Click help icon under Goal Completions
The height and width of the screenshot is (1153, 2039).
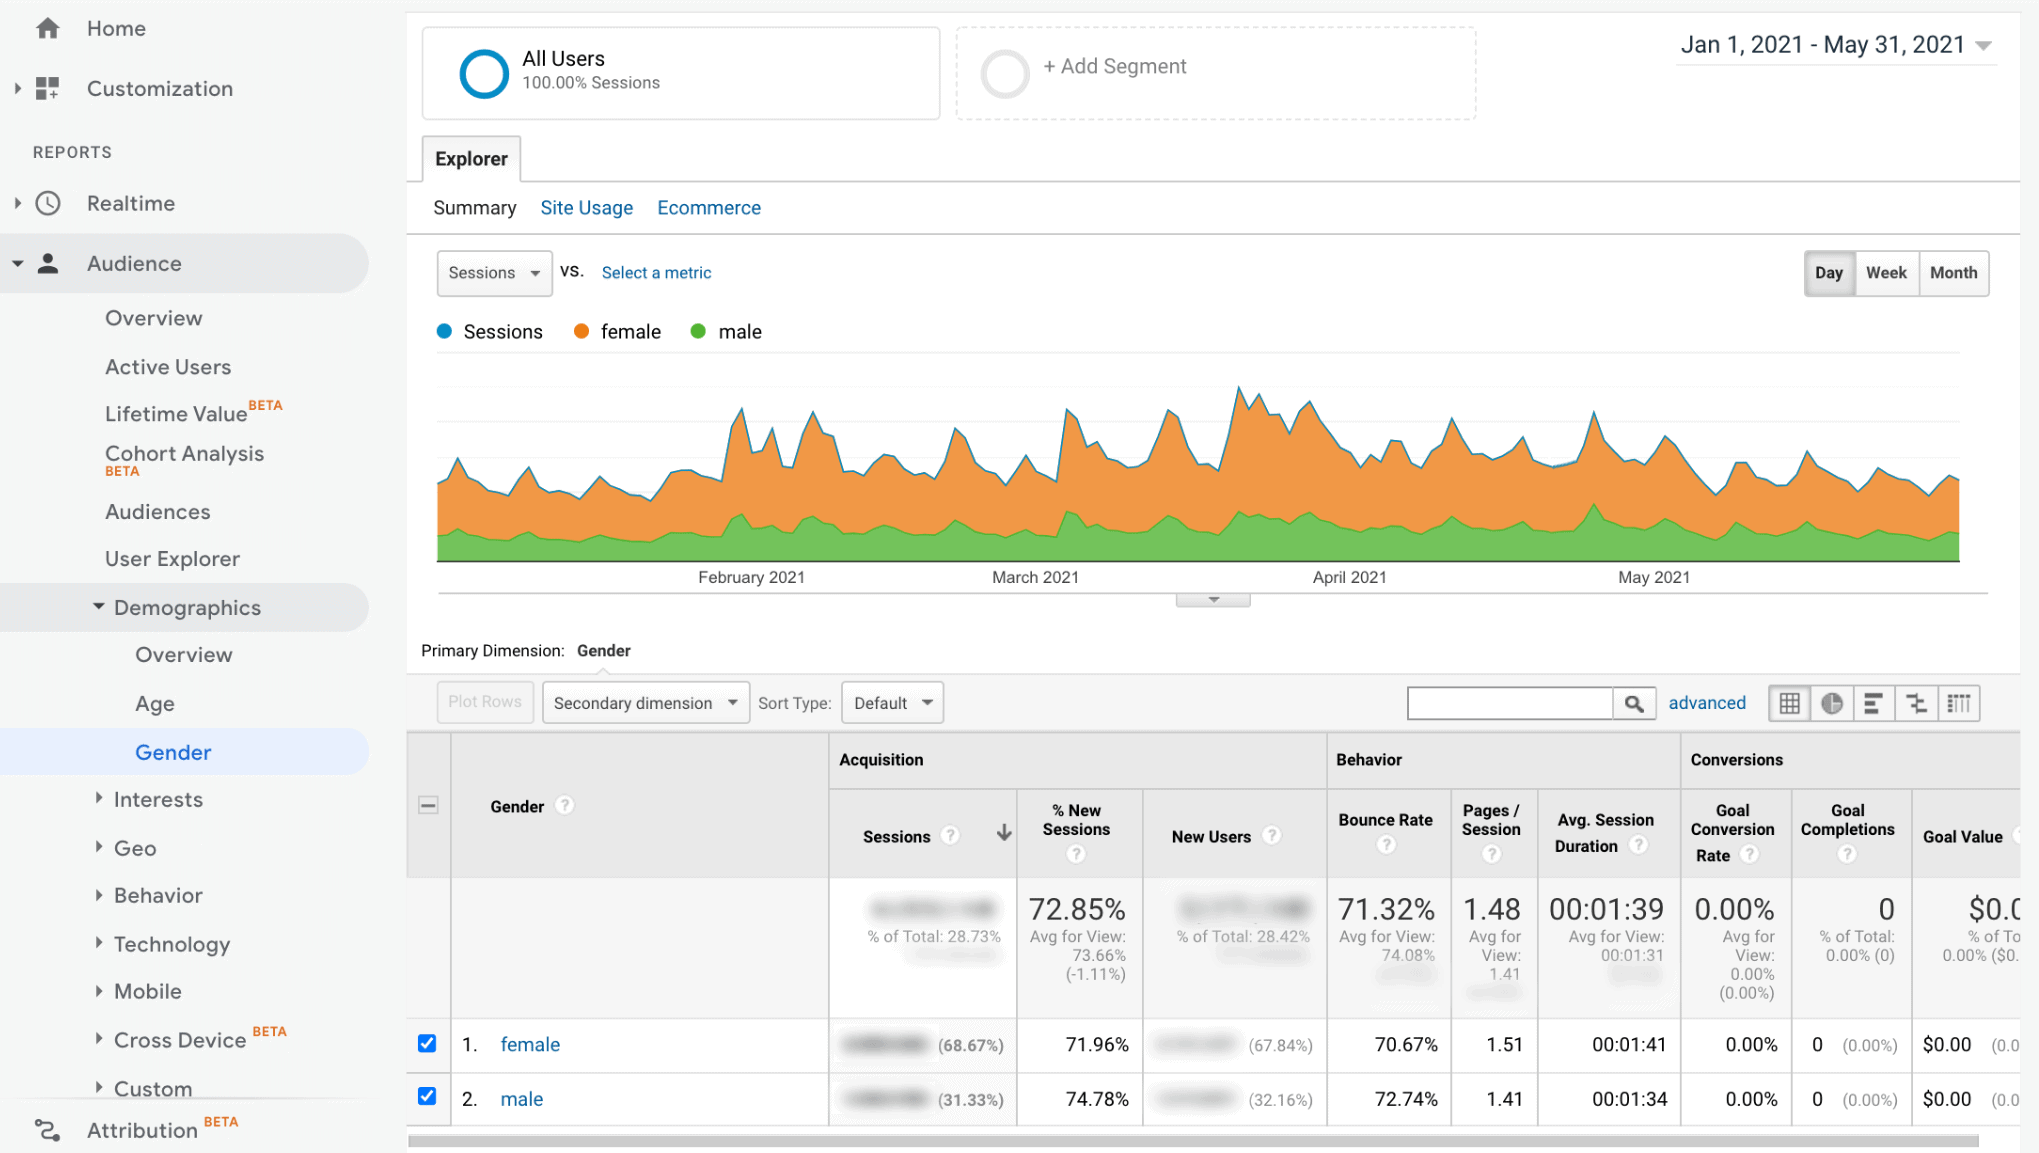1846,854
